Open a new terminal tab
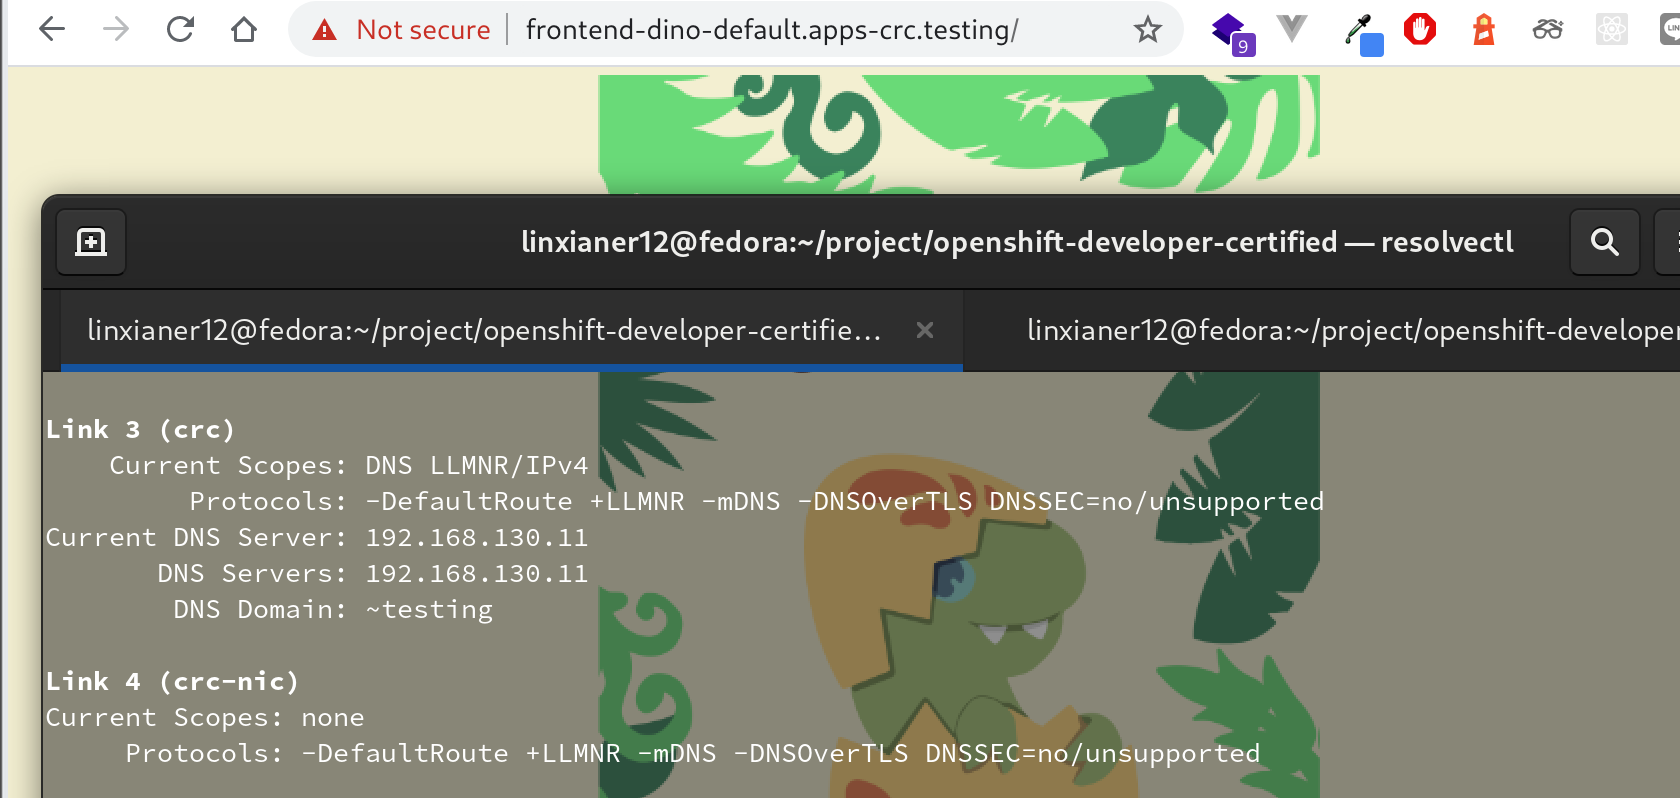This screenshot has width=1680, height=798. (x=91, y=242)
